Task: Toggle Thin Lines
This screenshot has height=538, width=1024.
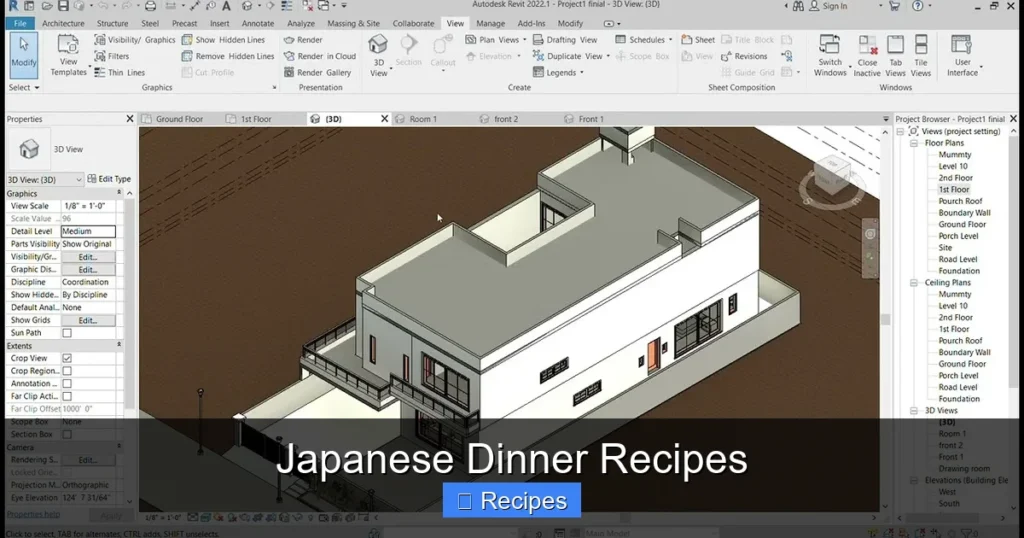Action: [120, 72]
